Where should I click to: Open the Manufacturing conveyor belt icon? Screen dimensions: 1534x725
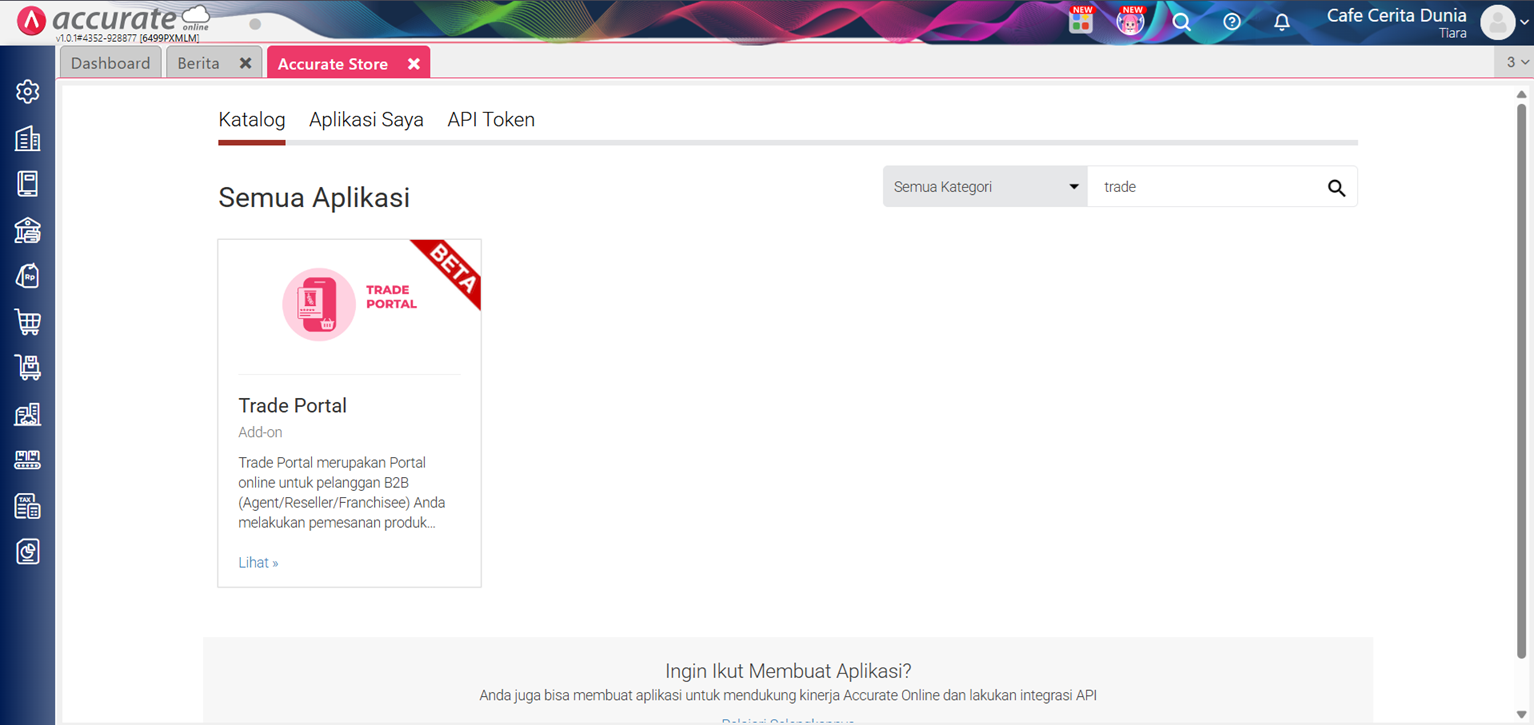point(28,460)
